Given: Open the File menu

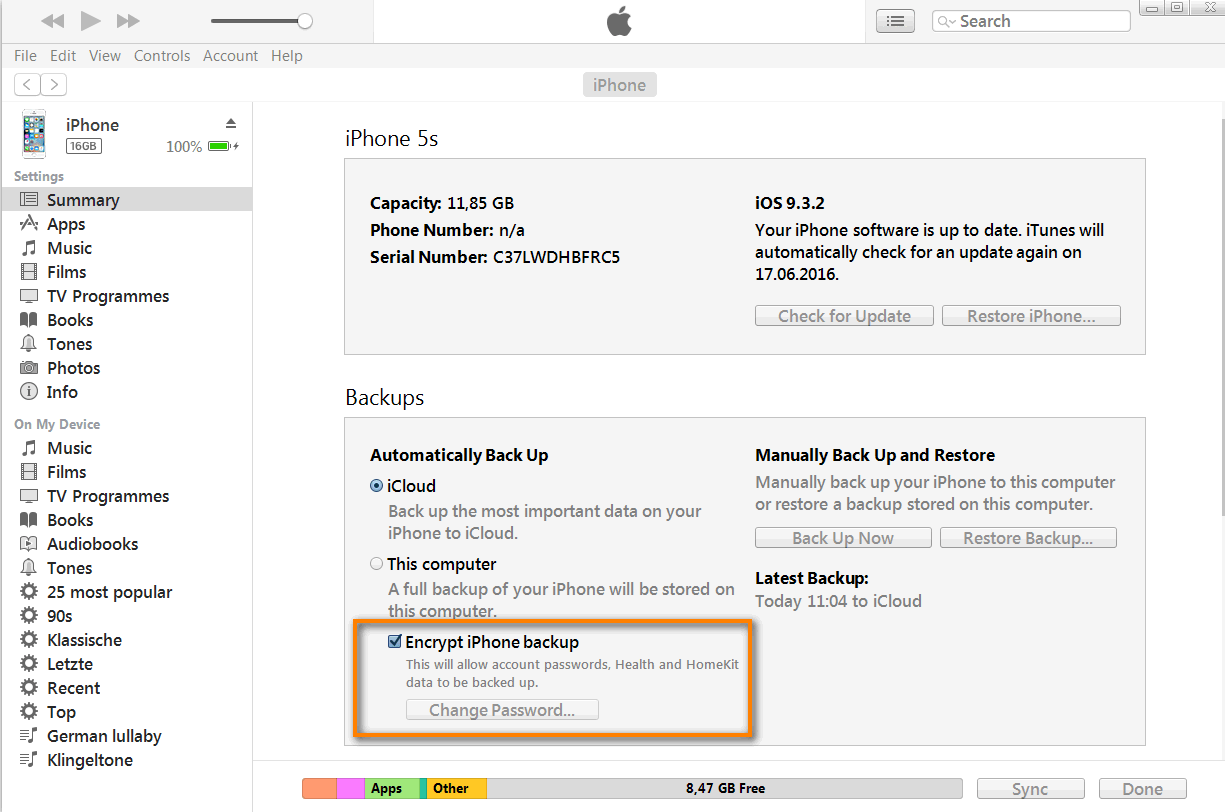Looking at the screenshot, I should pos(25,56).
